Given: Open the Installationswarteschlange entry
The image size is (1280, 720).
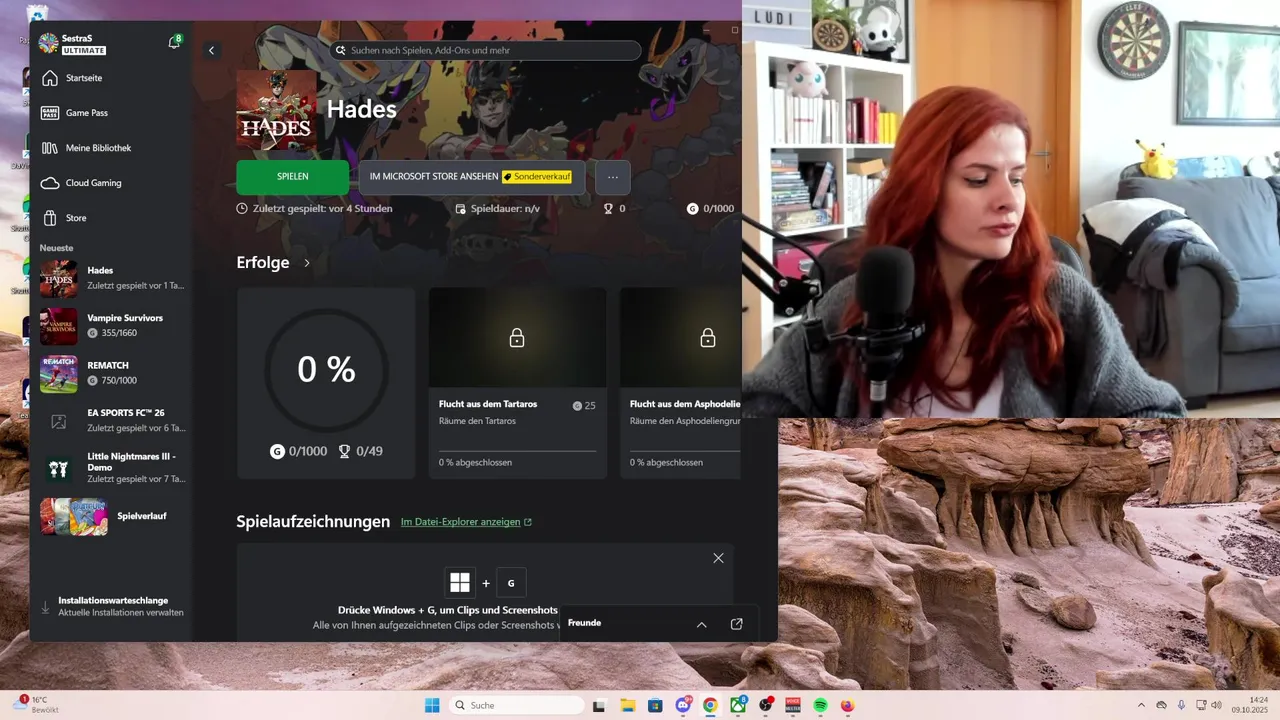Looking at the screenshot, I should pyautogui.click(x=112, y=606).
